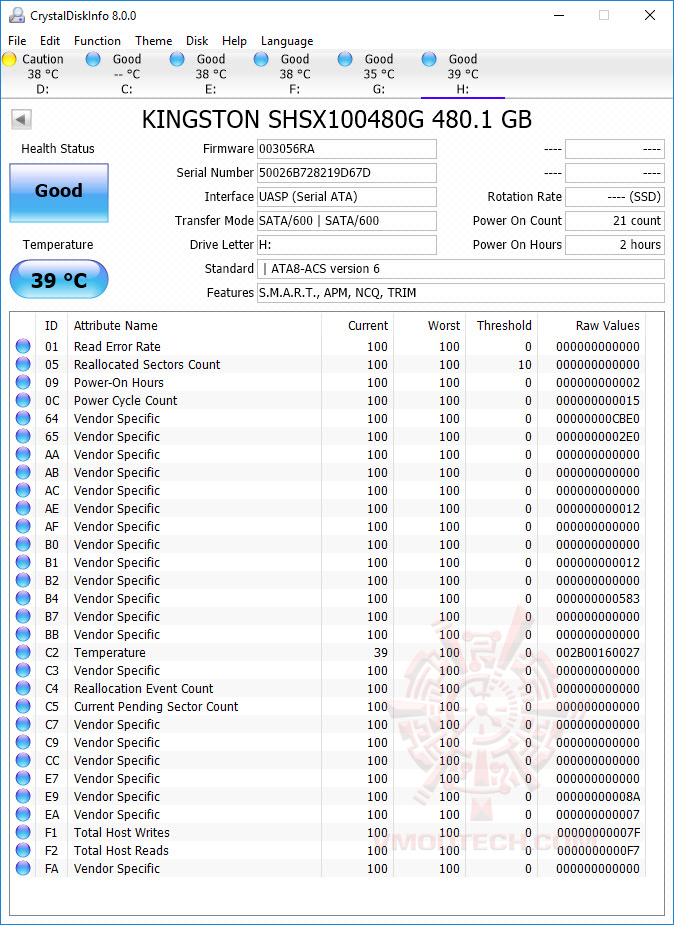Click status orb for Reallocation Event Count
674x925 pixels.
(23, 688)
